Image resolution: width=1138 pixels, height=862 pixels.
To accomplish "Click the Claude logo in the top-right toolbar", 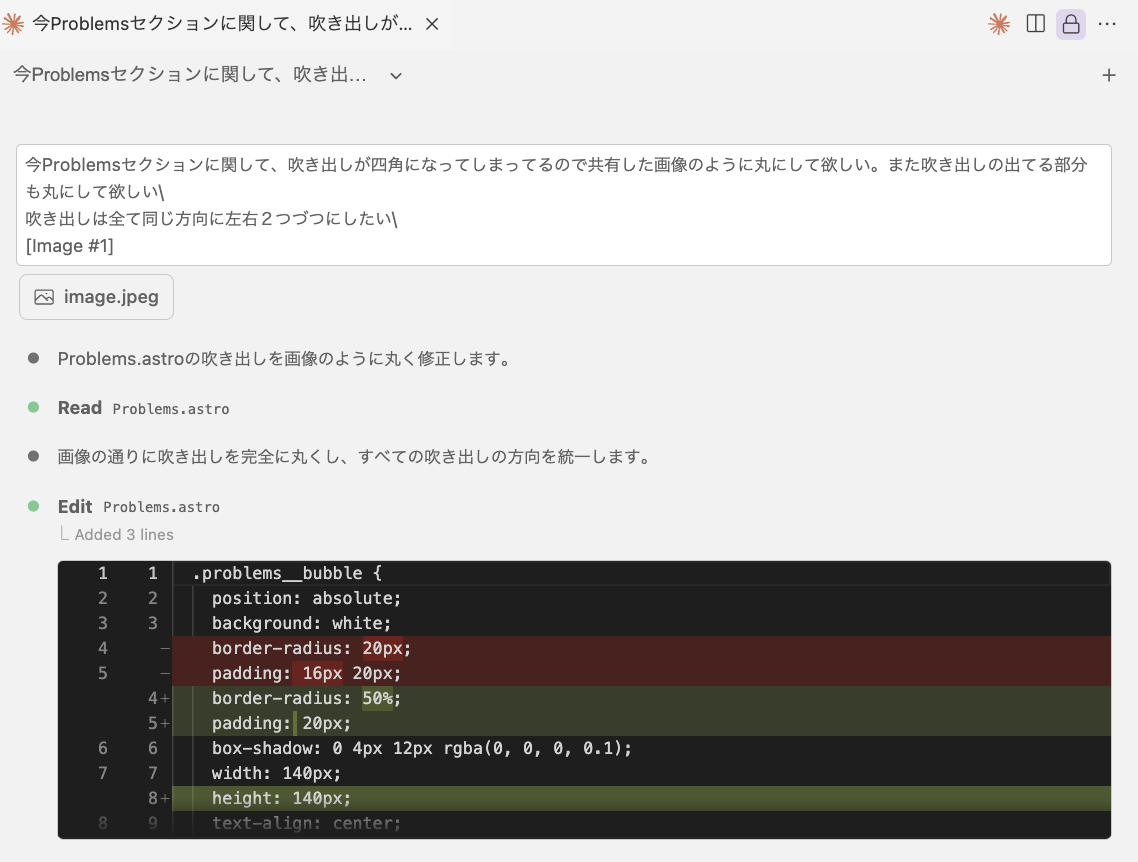I will (998, 23).
